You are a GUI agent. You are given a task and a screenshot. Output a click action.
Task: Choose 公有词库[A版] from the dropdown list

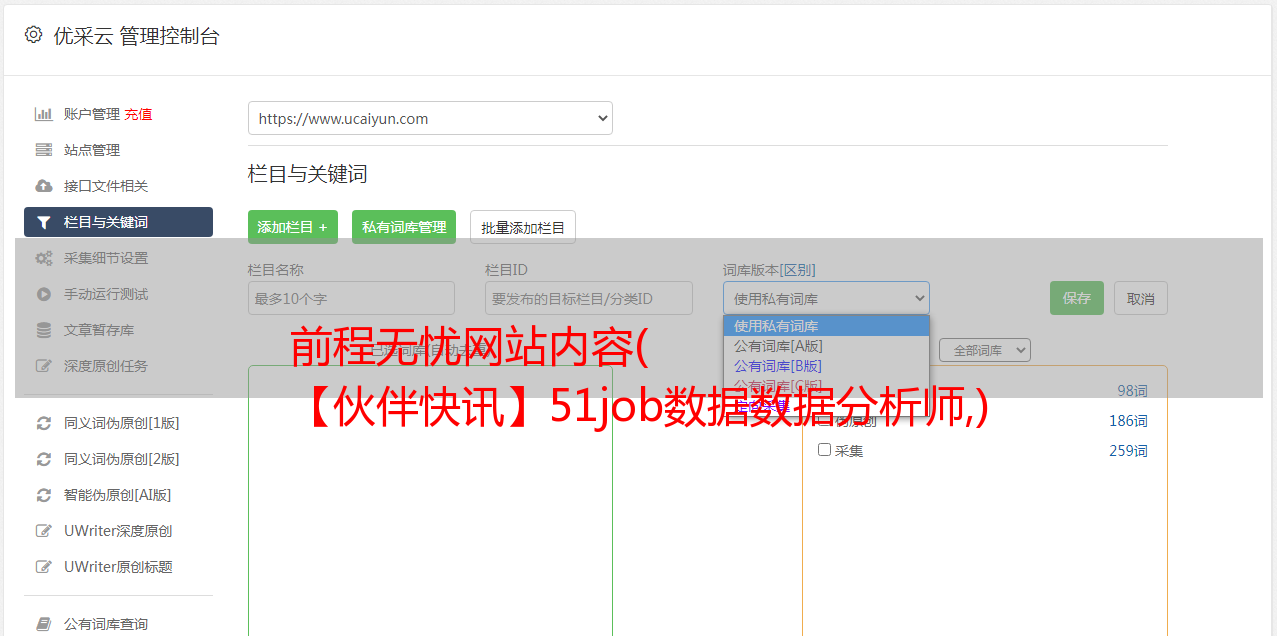coord(826,346)
